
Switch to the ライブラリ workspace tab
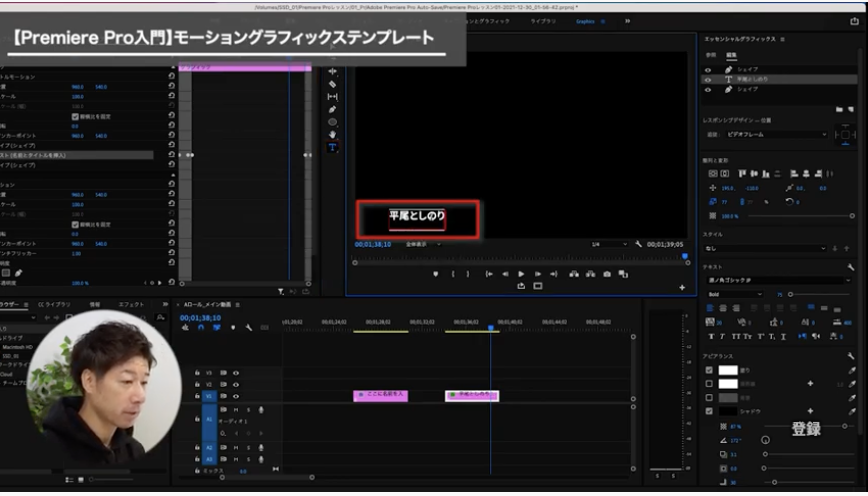click(x=543, y=22)
